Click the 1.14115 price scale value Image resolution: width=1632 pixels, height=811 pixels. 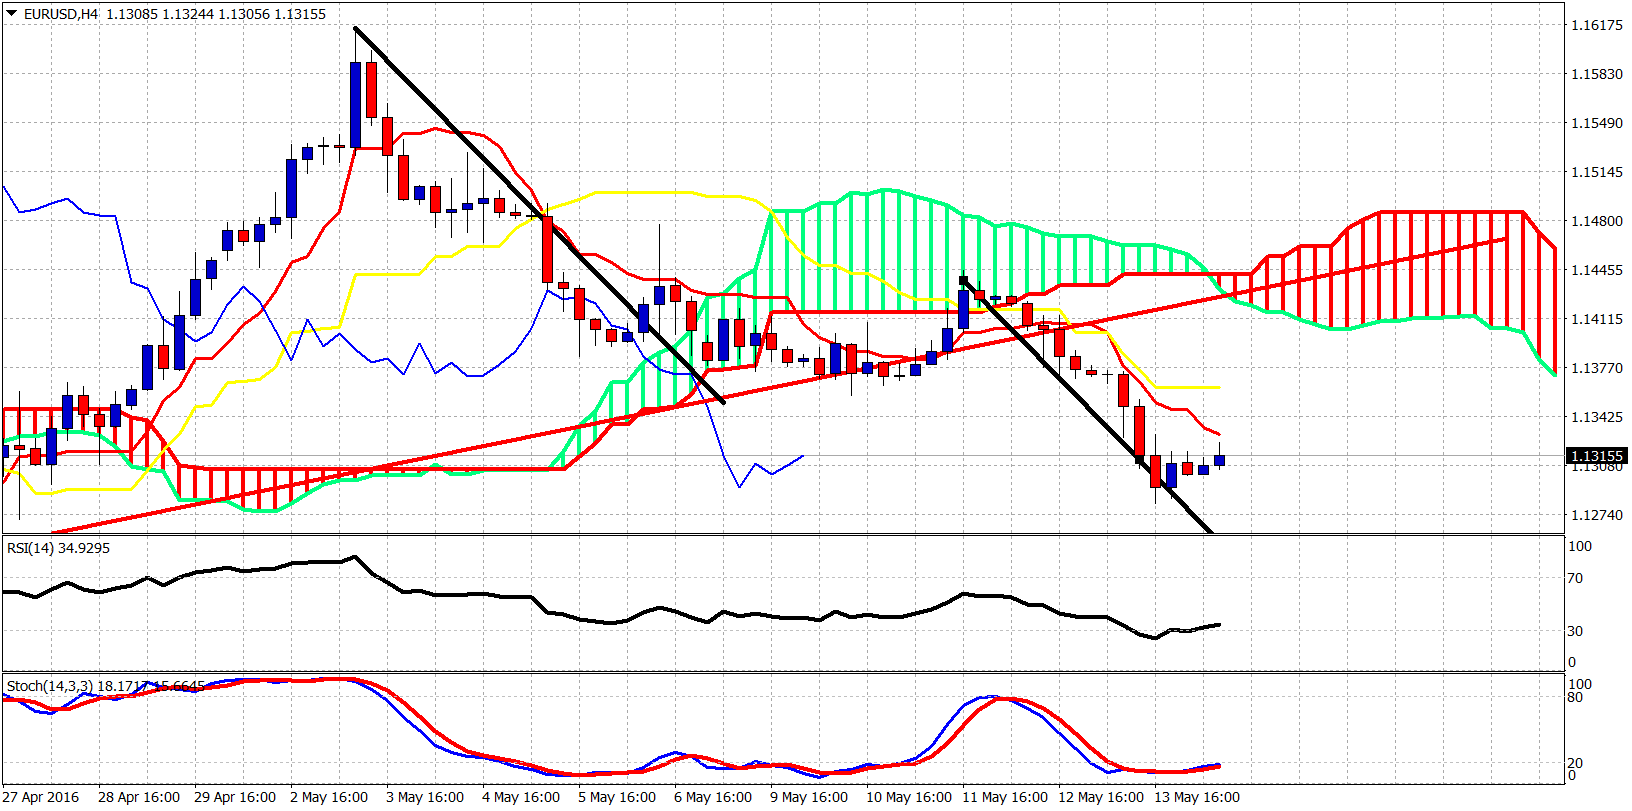(1597, 319)
